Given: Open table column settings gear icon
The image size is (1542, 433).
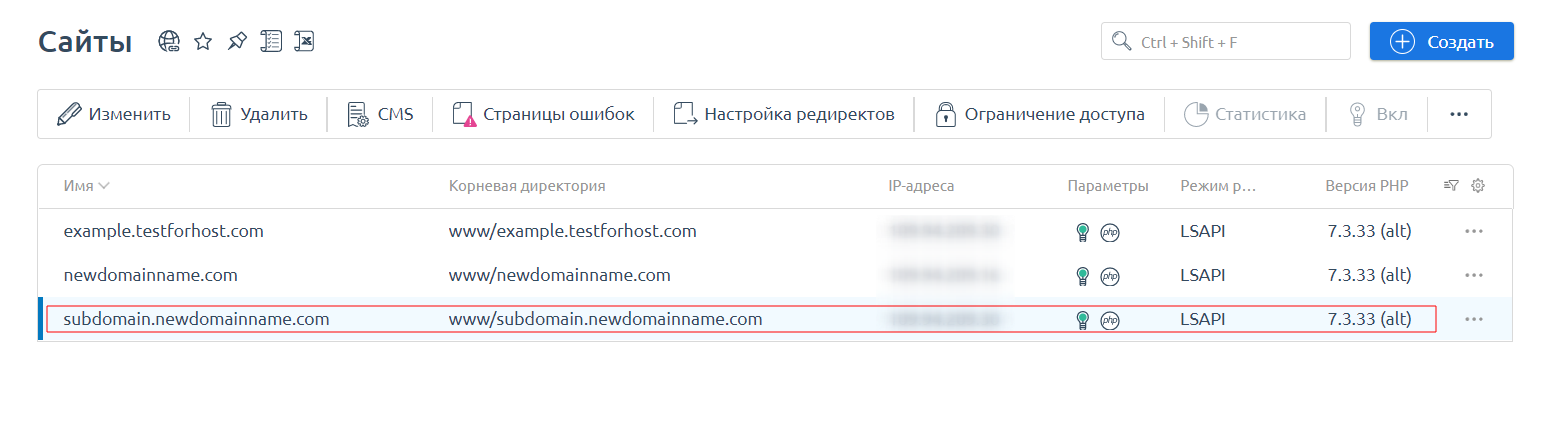Looking at the screenshot, I should (1478, 185).
